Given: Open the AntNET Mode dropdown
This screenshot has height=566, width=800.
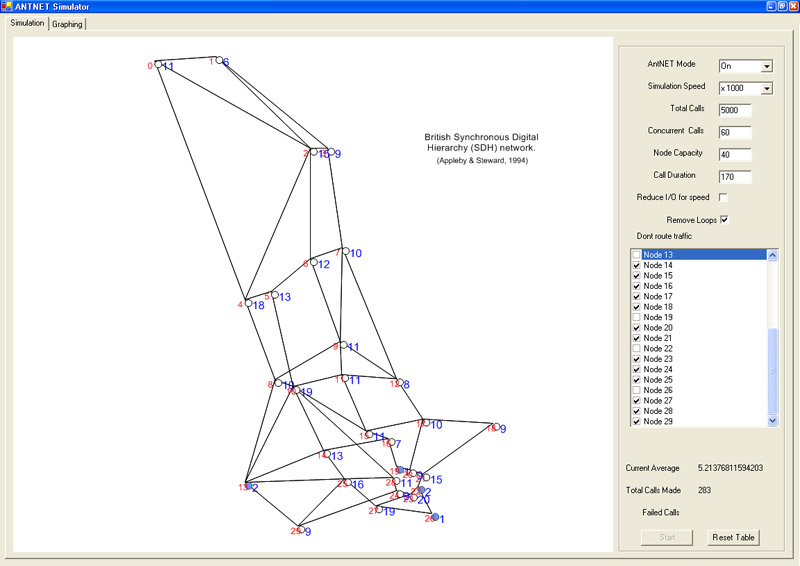Looking at the screenshot, I should click(766, 66).
